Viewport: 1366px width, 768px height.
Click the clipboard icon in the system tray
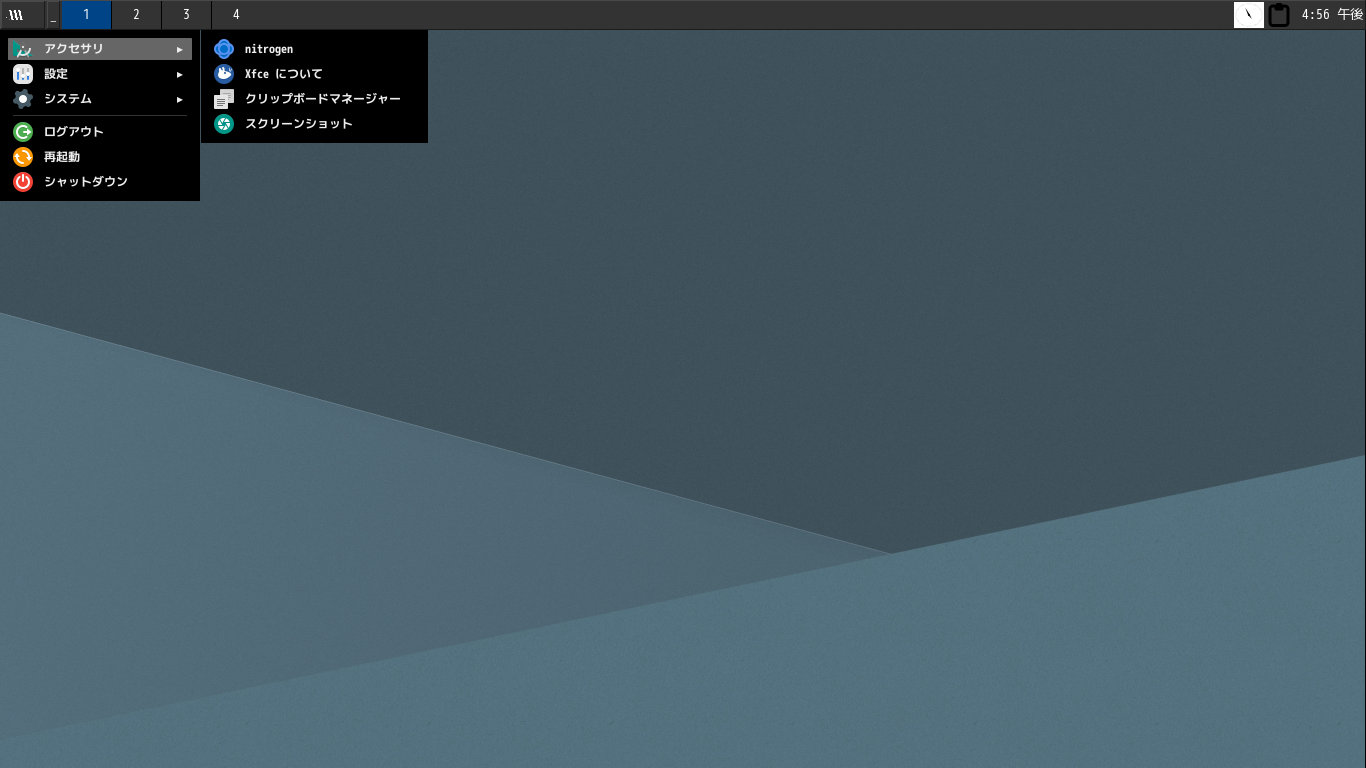[x=1279, y=15]
